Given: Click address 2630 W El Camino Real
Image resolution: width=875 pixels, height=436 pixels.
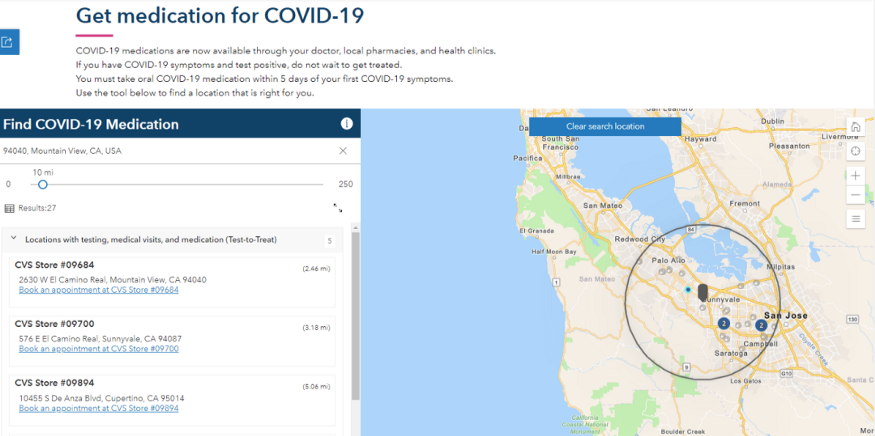Looking at the screenshot, I should 113,280.
